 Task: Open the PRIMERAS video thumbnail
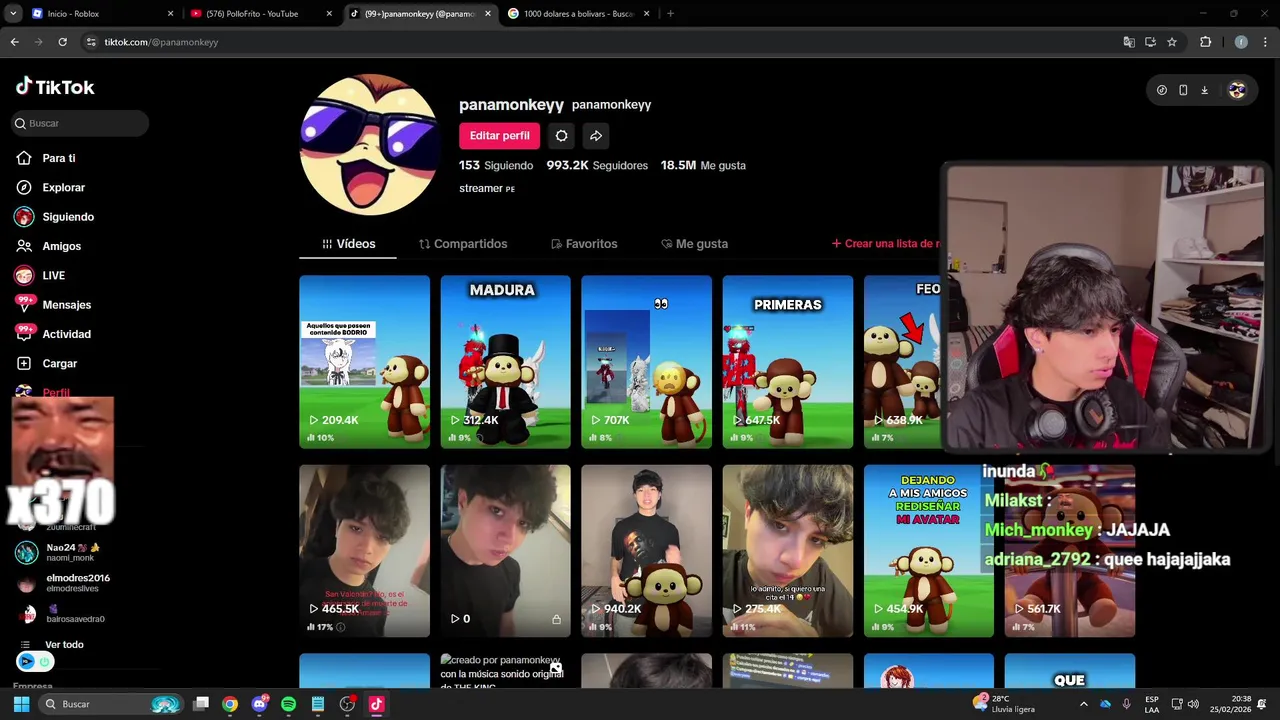(x=787, y=362)
